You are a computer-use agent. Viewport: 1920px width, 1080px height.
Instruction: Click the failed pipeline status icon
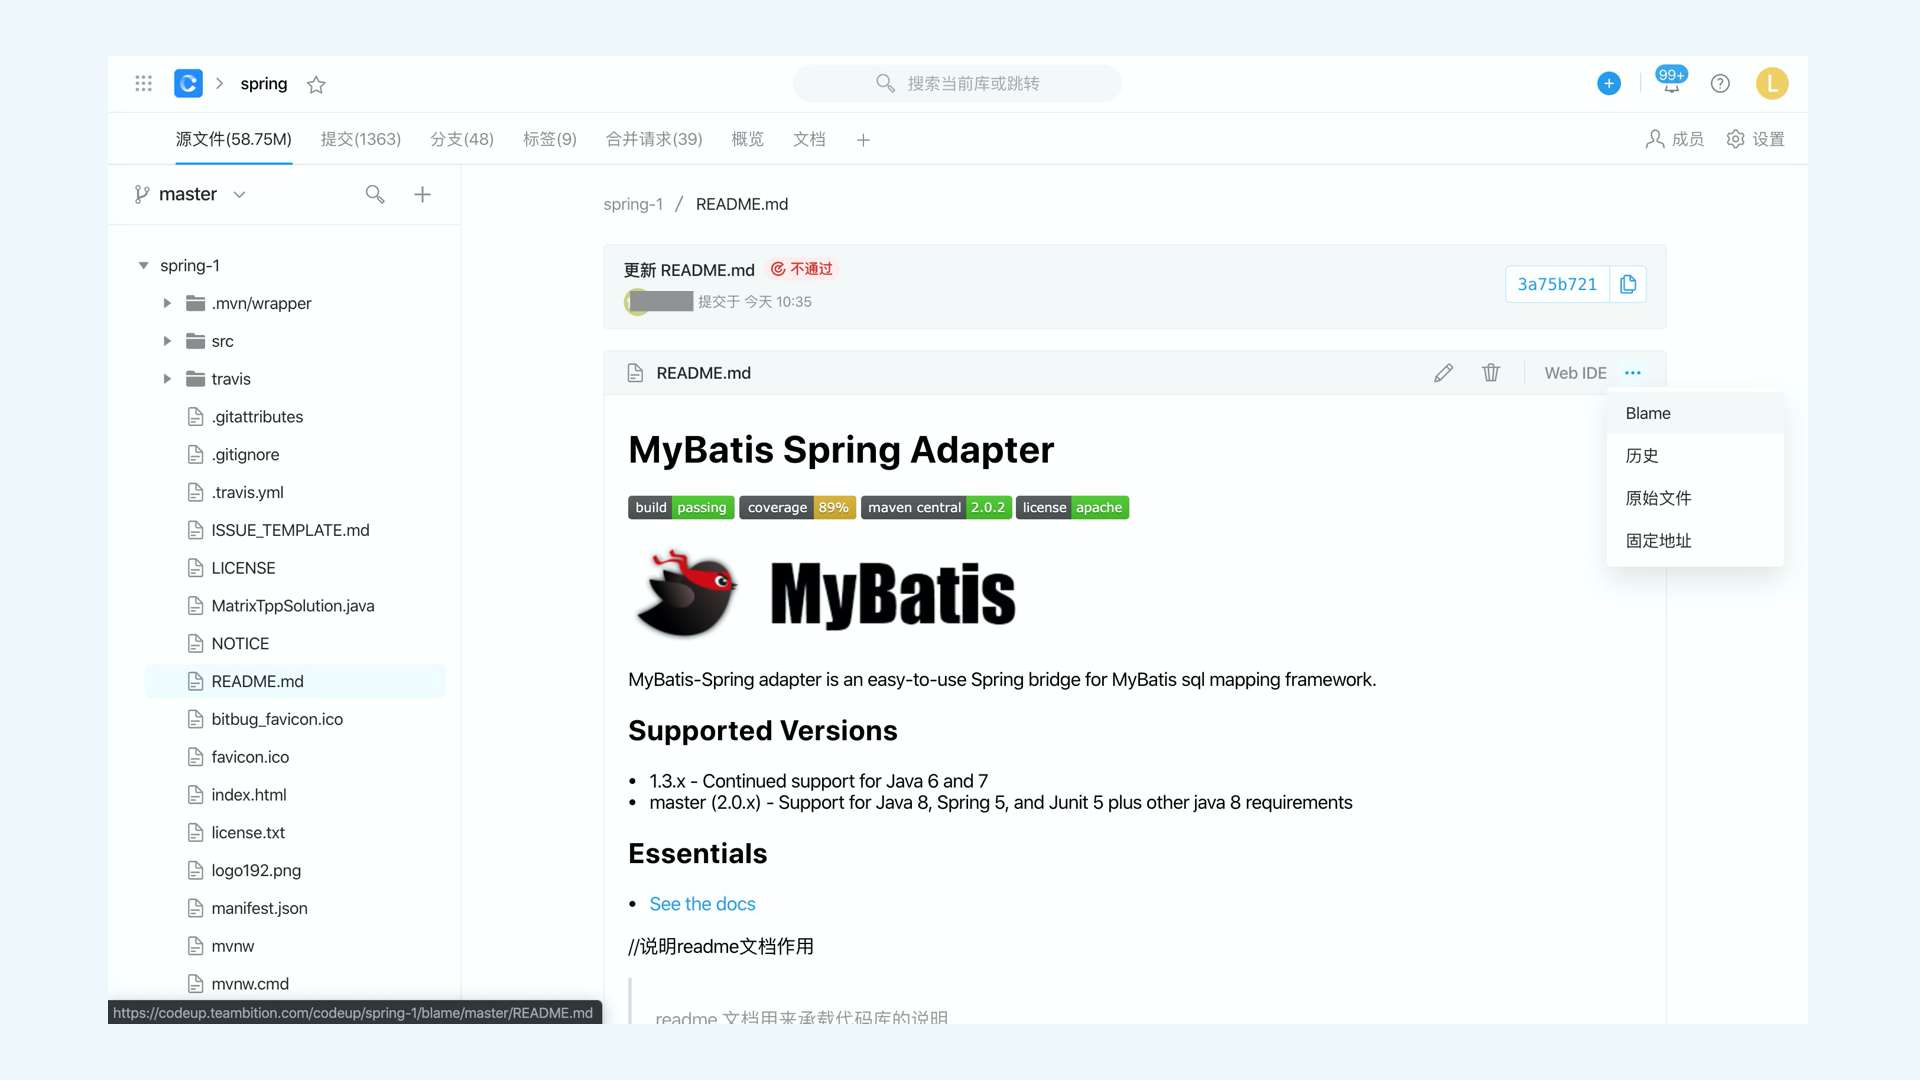click(777, 269)
